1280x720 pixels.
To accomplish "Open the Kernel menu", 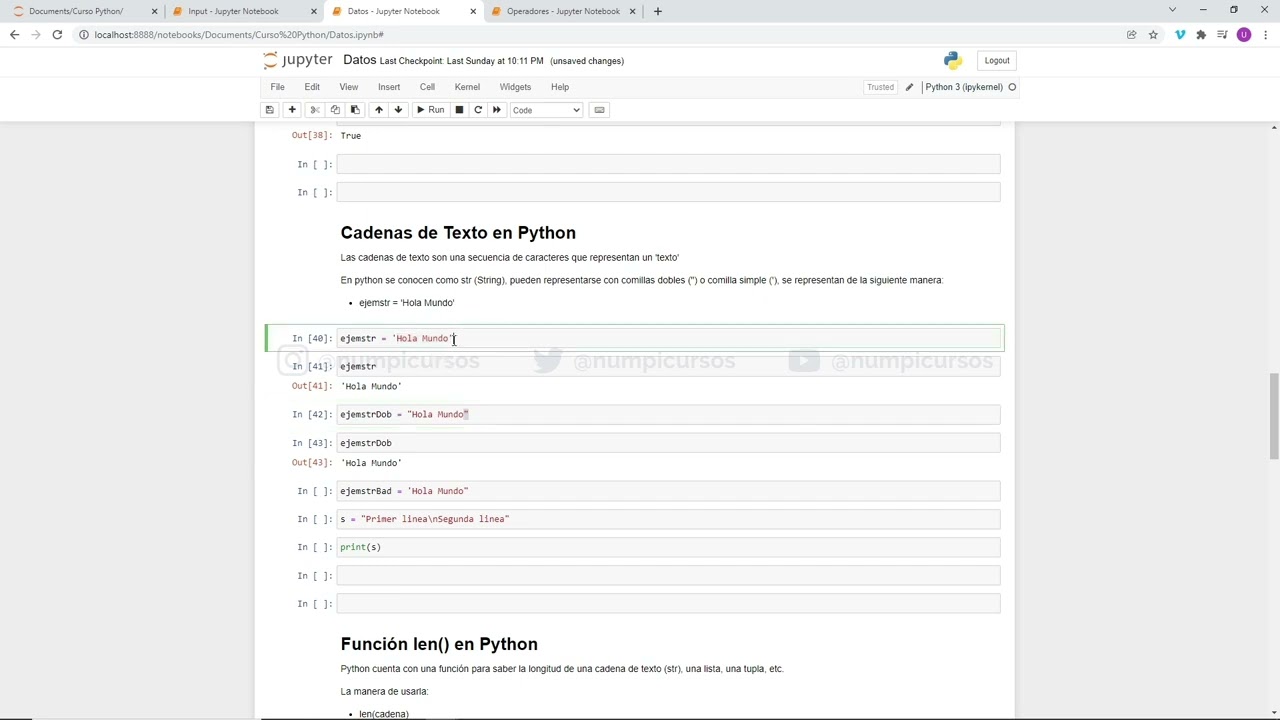I will click(x=467, y=87).
